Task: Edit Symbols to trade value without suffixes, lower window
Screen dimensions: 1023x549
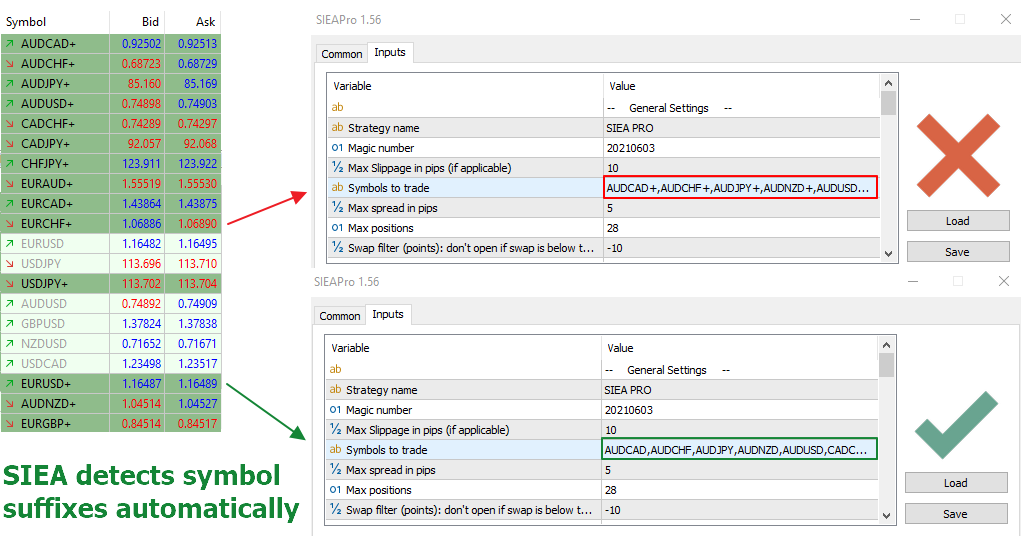Action: point(739,449)
